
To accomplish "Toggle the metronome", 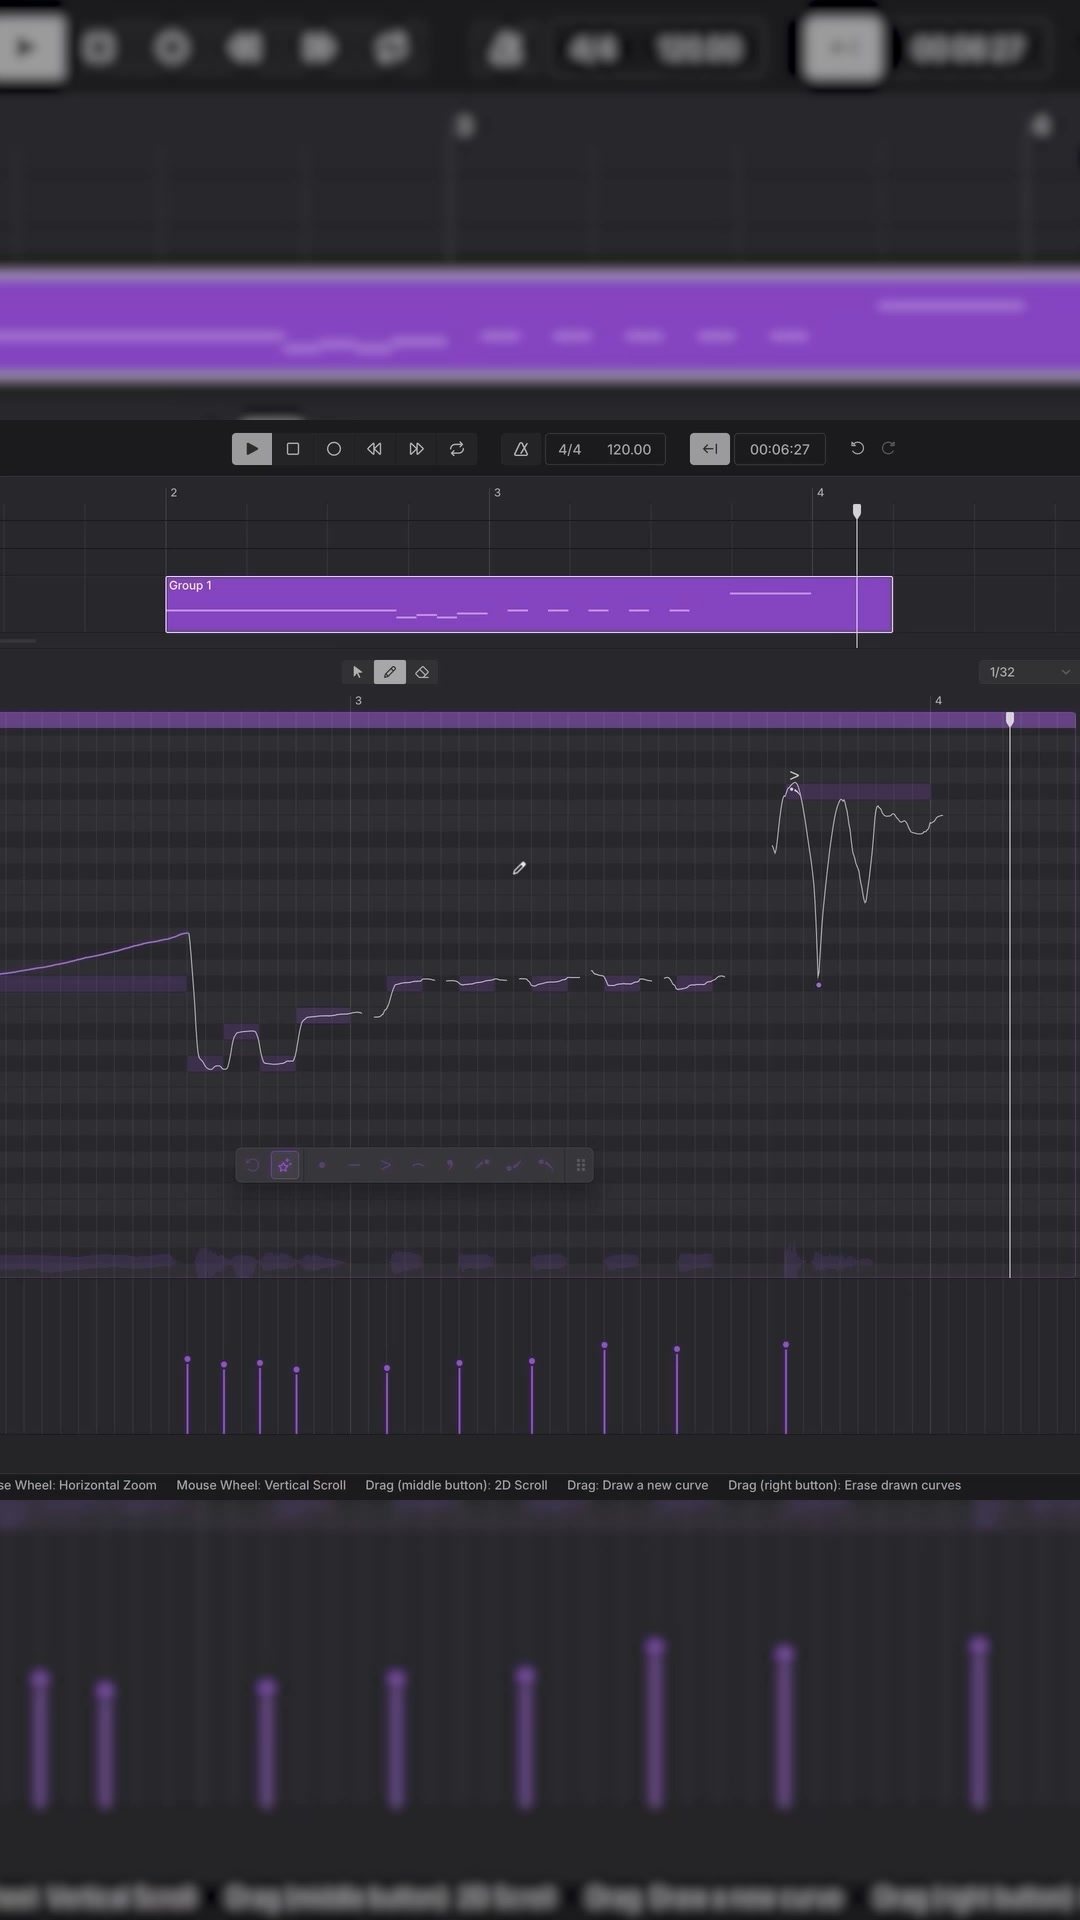I will 521,449.
